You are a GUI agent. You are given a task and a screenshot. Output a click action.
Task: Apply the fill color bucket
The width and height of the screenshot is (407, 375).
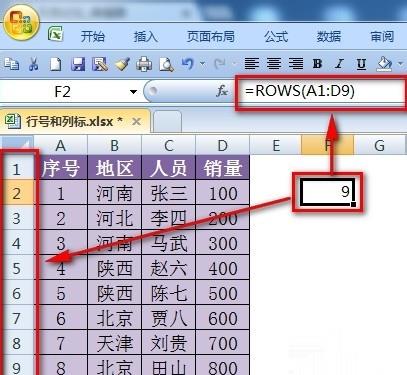pyautogui.click(x=384, y=64)
